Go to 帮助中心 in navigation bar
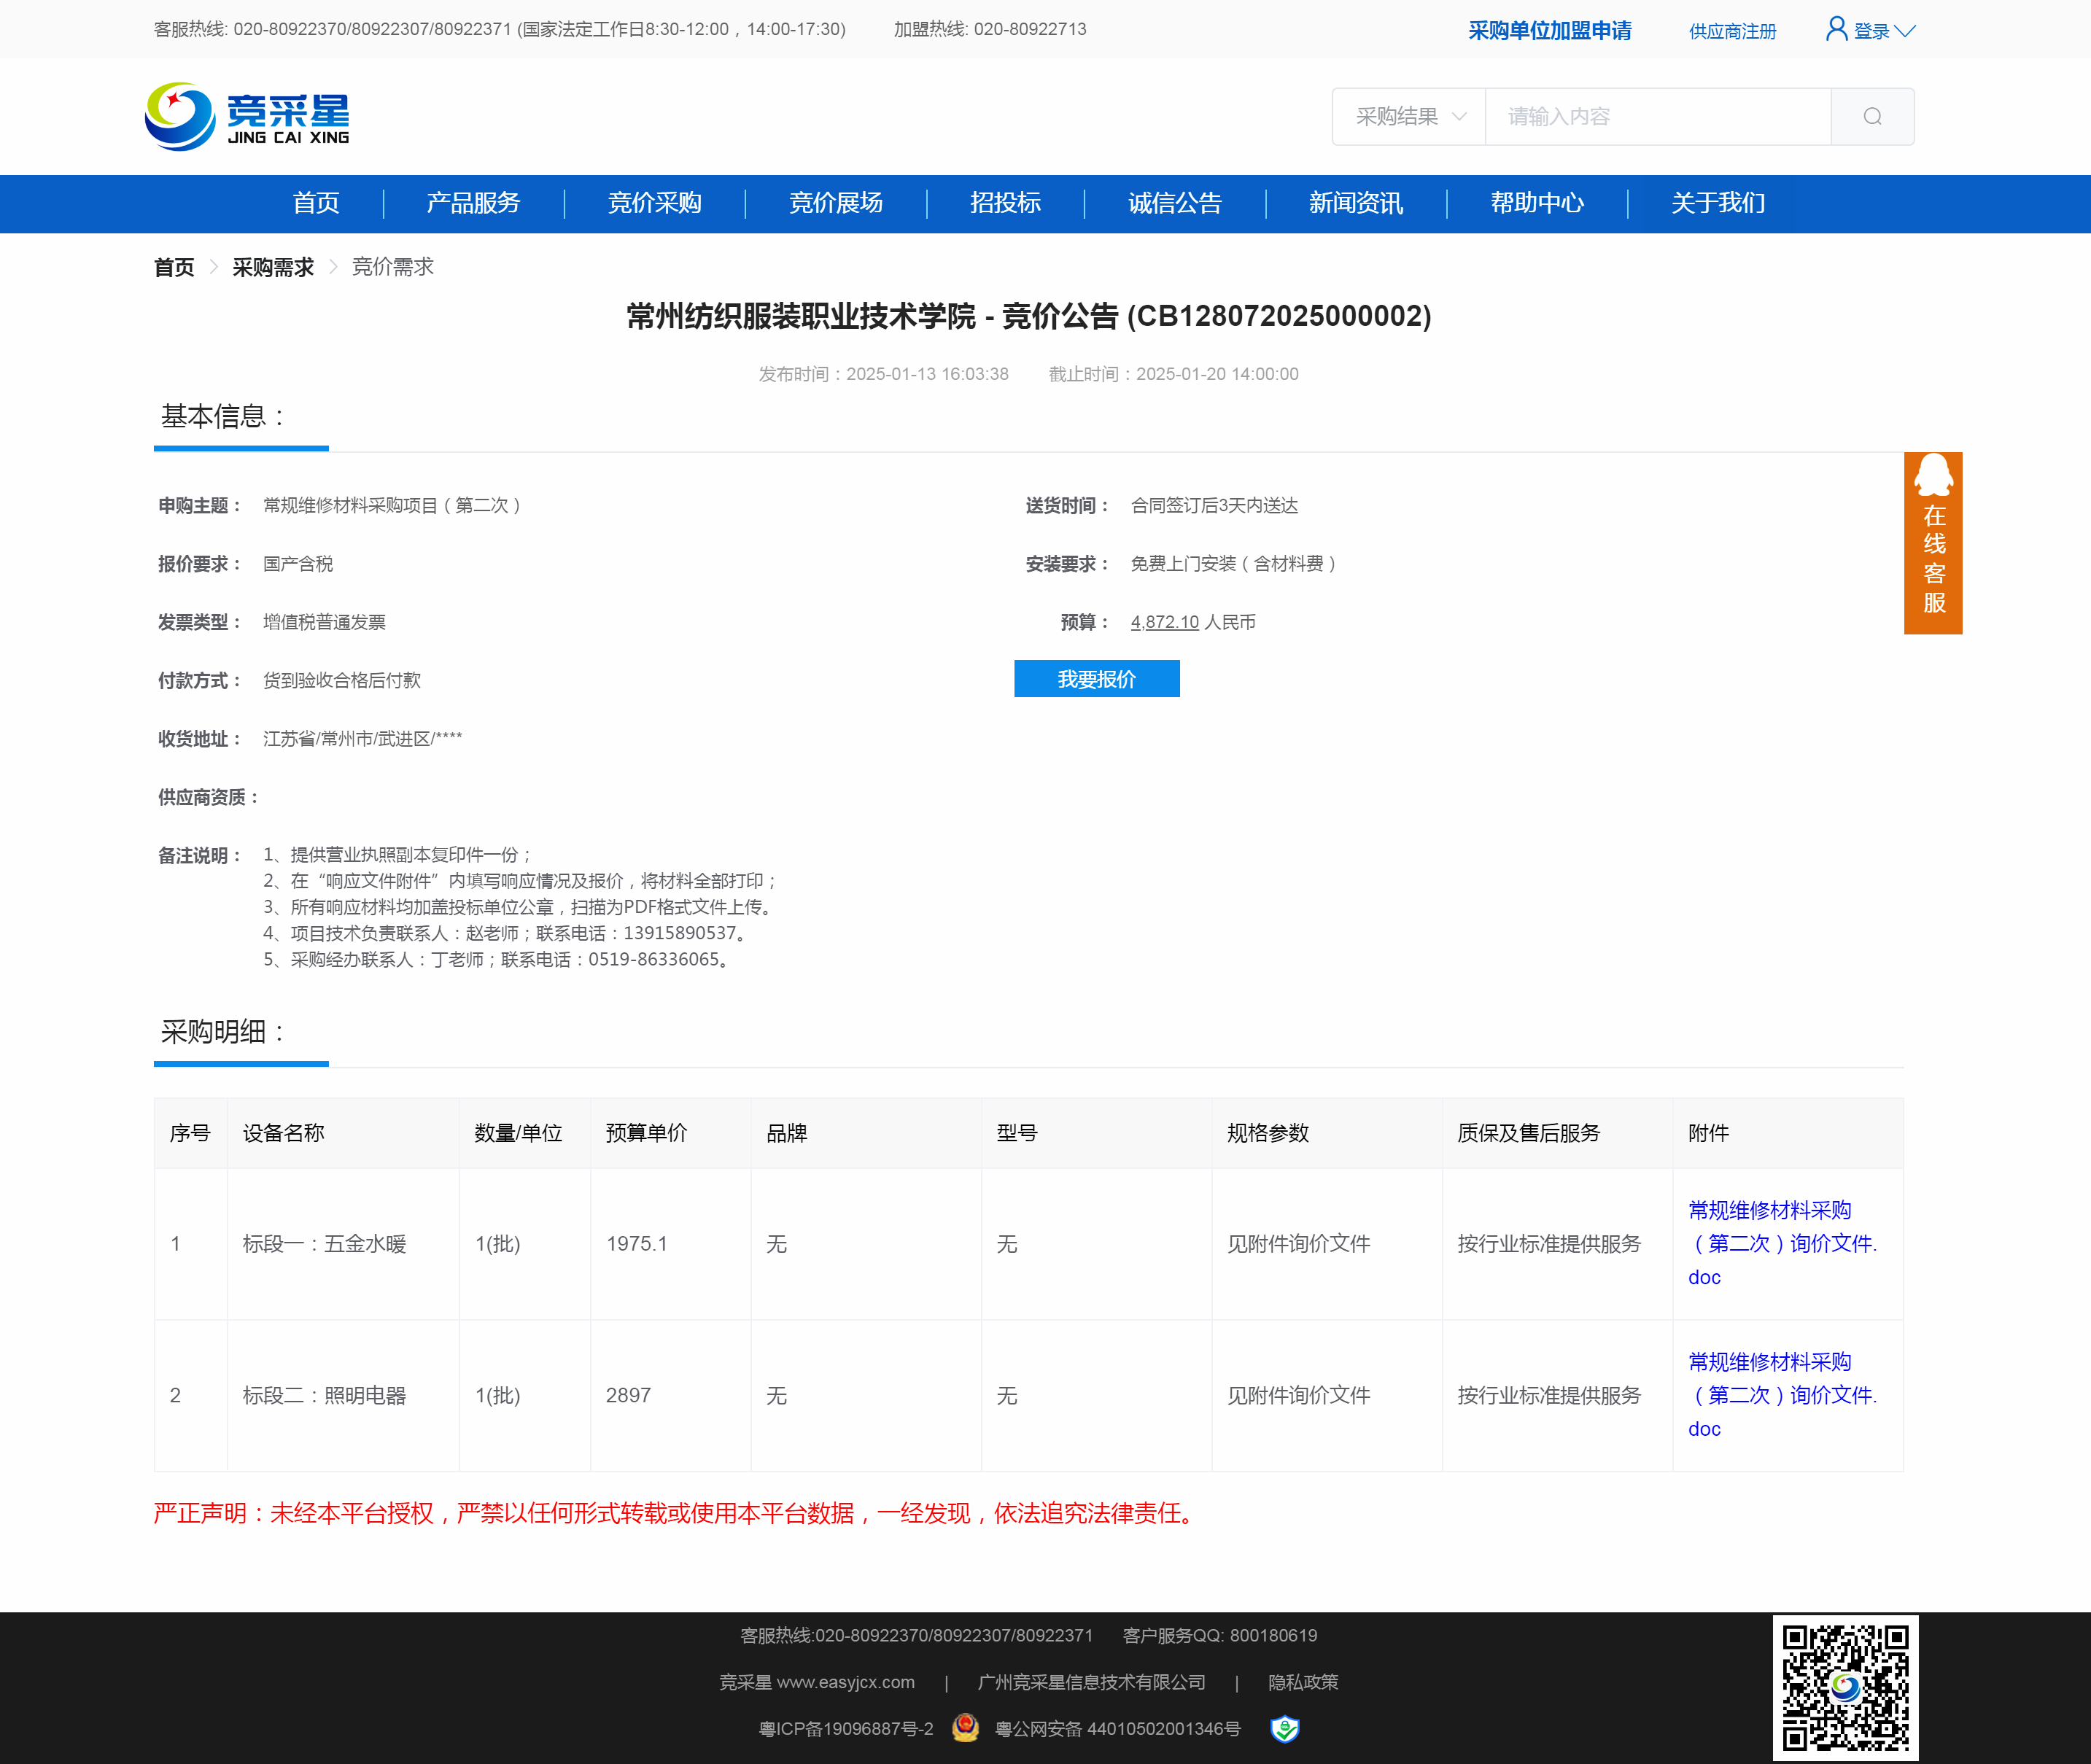This screenshot has height=1764, width=2091. click(x=1536, y=203)
